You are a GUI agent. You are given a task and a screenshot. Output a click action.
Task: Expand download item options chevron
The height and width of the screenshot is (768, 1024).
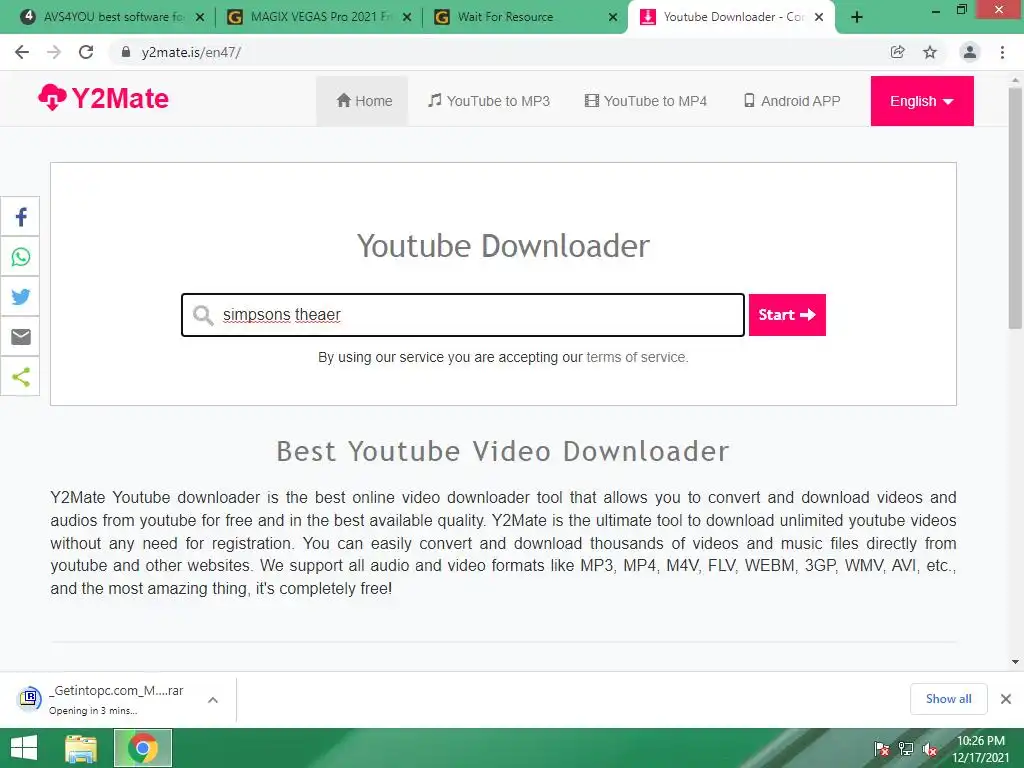click(x=213, y=699)
